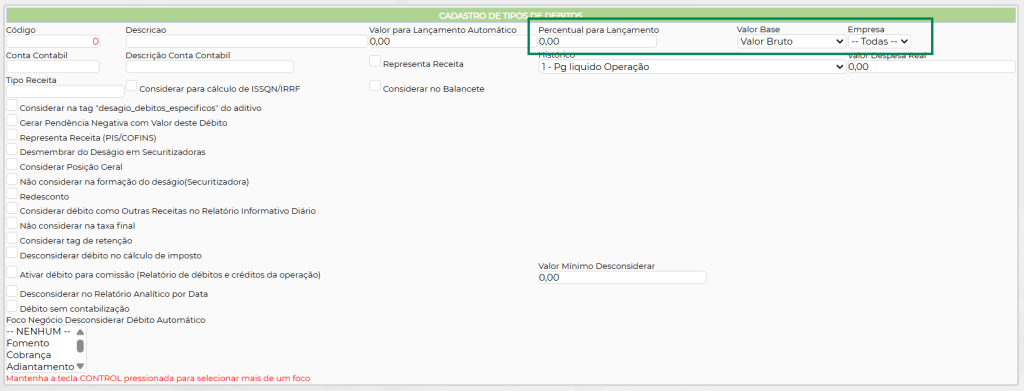Tick Não considerar na taxa final
The image size is (1024, 391).
coord(12,223)
